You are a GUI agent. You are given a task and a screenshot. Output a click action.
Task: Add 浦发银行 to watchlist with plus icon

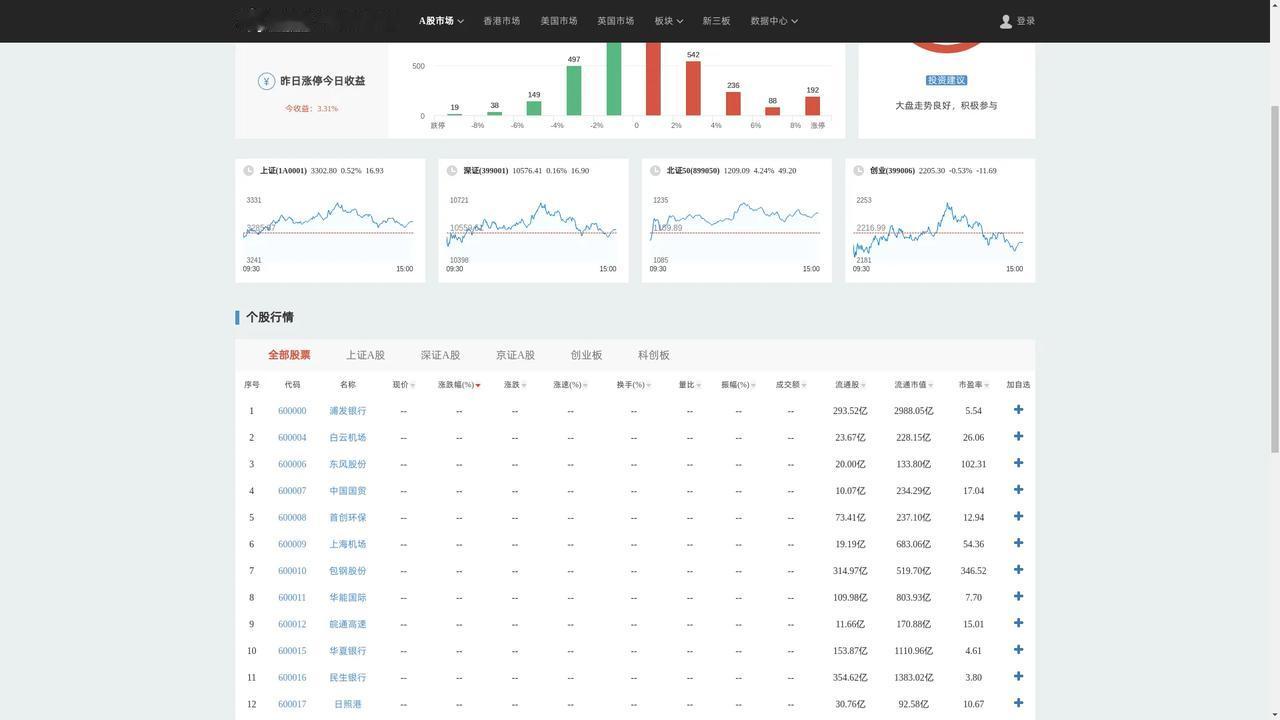click(x=1018, y=410)
